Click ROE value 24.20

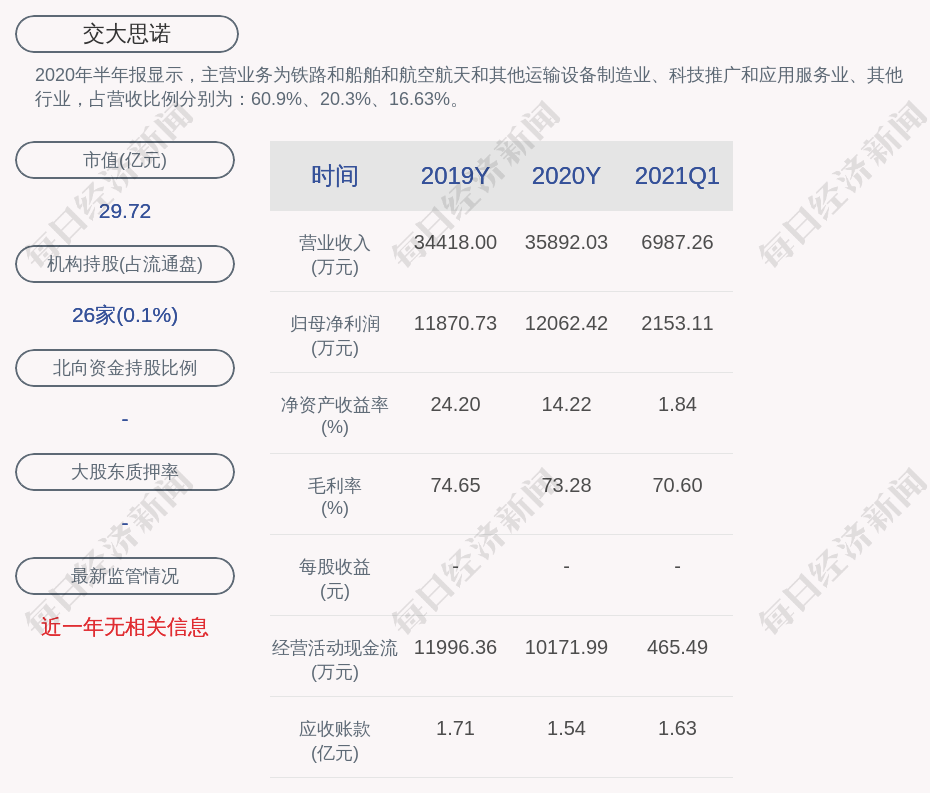tap(456, 405)
